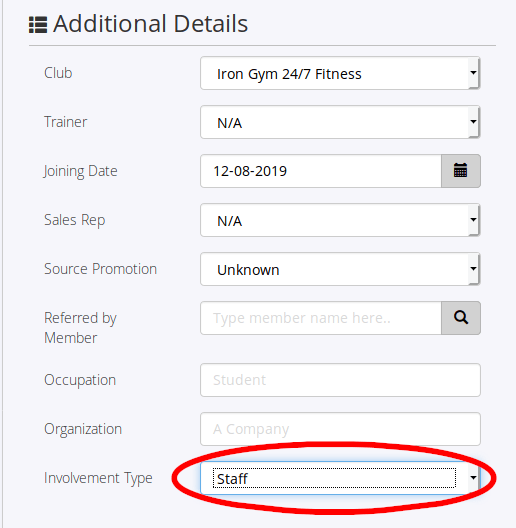This screenshot has height=528, width=516.
Task: Click the magnifier search icon for member referral
Action: coord(460,318)
